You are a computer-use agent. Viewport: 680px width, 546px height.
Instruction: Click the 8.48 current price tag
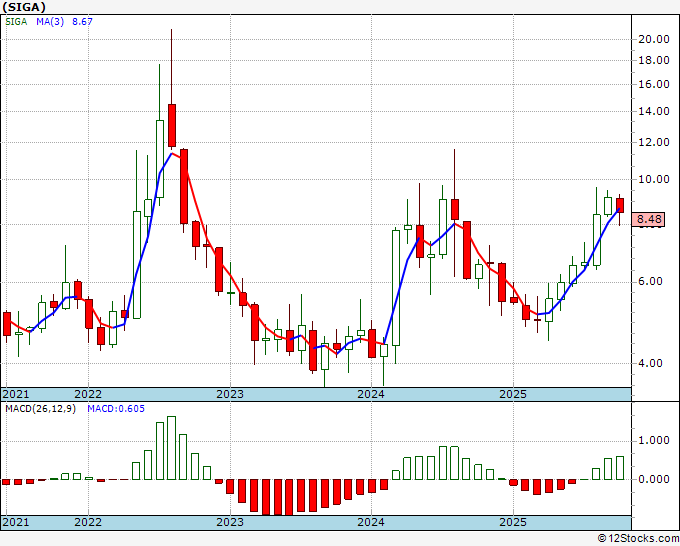[649, 219]
